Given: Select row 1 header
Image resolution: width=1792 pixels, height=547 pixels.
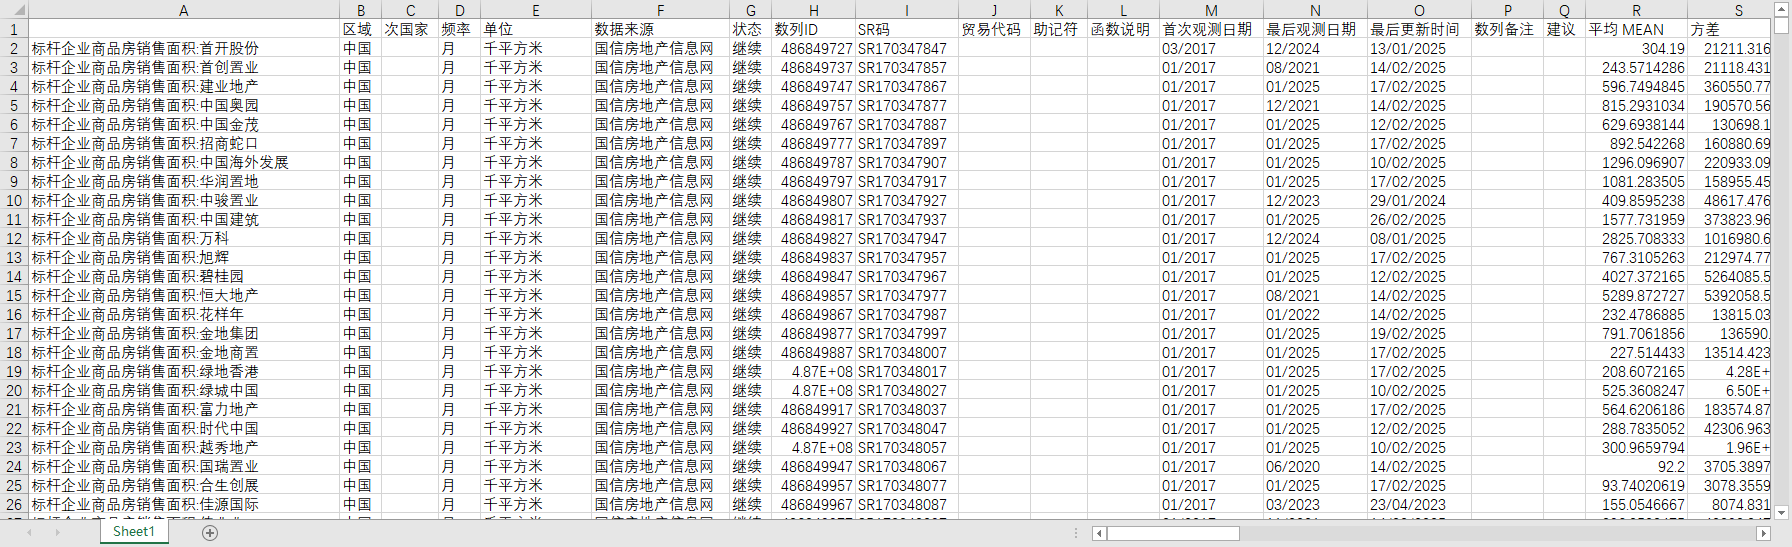Looking at the screenshot, I should click(14, 29).
